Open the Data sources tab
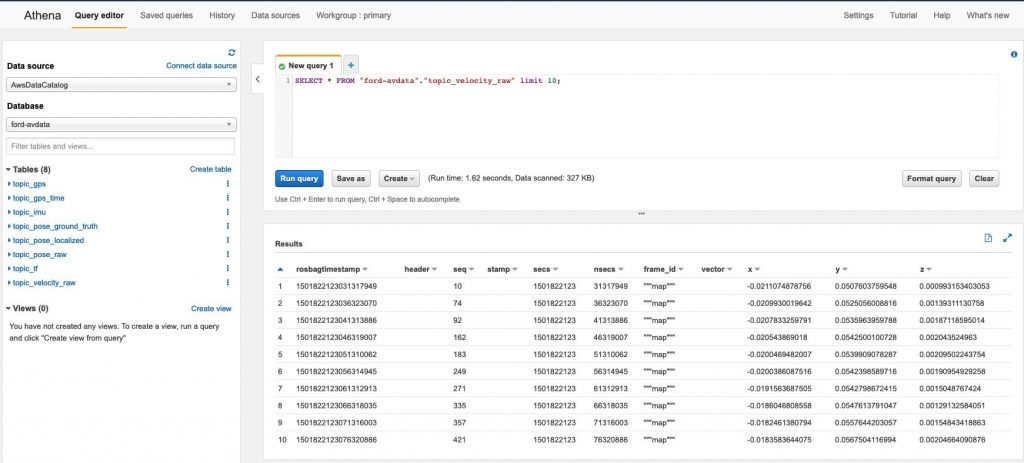Image resolution: width=1024 pixels, height=463 pixels. pyautogui.click(x=276, y=15)
